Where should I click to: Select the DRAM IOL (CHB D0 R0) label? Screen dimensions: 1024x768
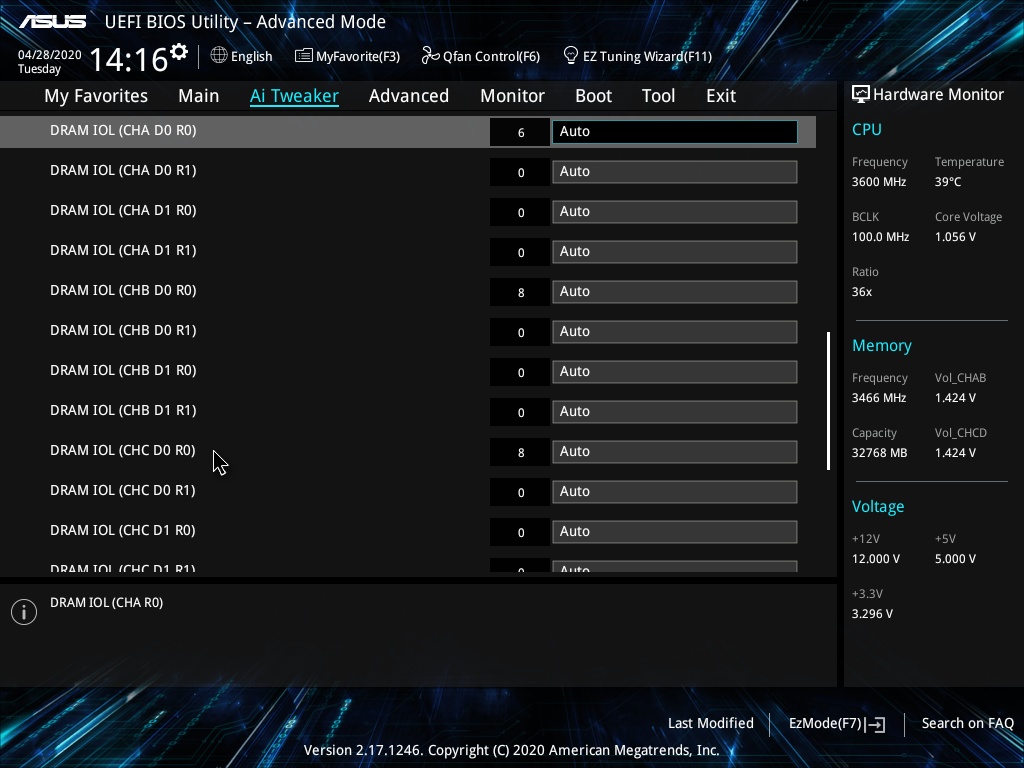point(123,290)
